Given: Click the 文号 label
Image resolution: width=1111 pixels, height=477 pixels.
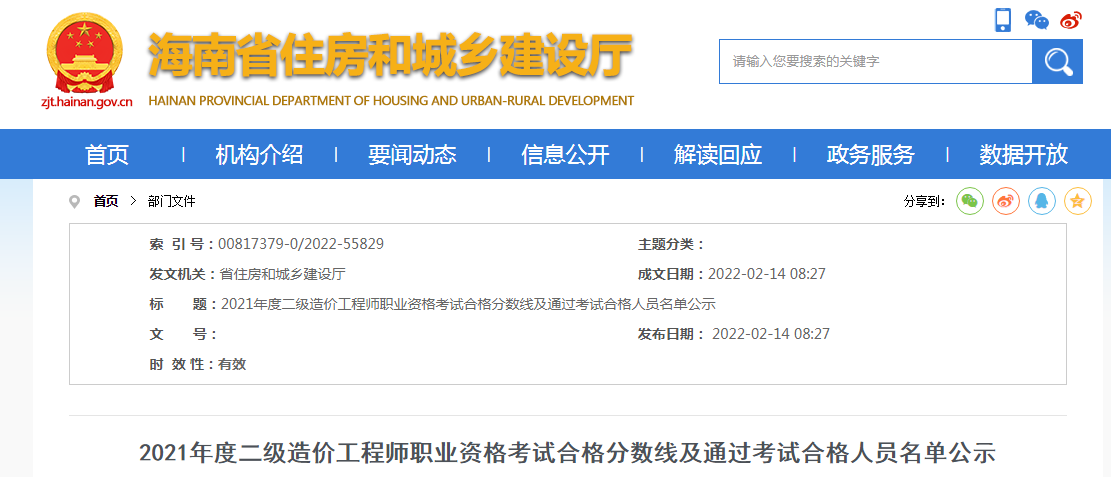Looking at the screenshot, I should point(183,334).
